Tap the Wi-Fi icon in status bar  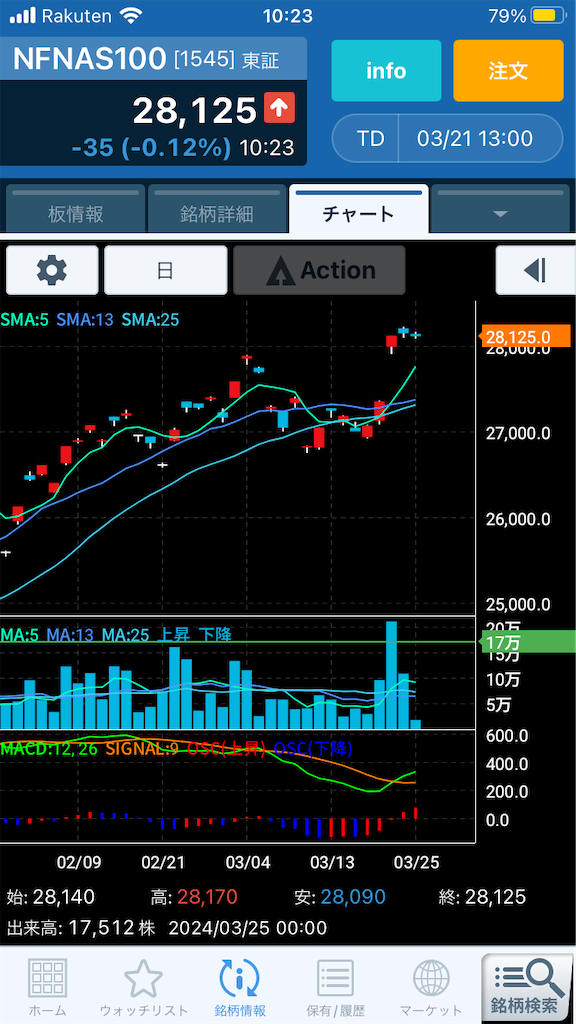coord(132,16)
